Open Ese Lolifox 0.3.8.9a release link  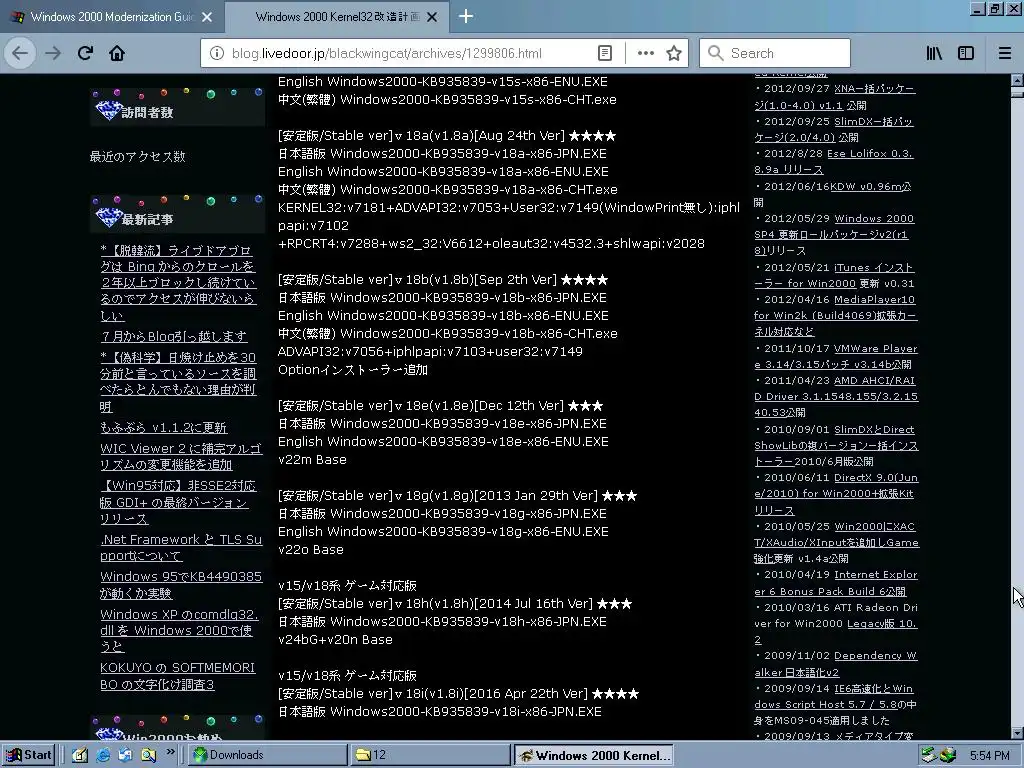(834, 161)
